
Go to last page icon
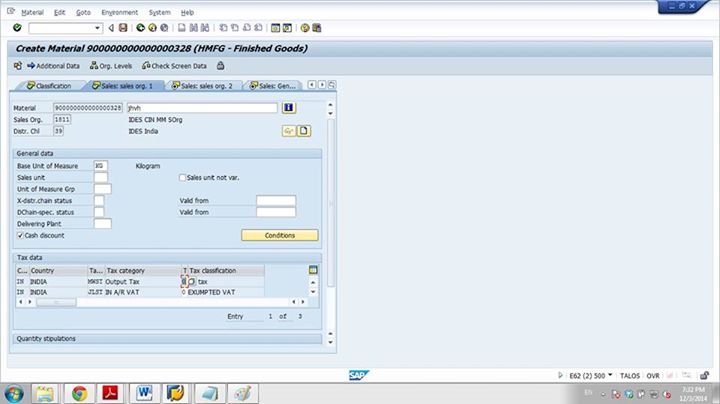pyautogui.click(x=258, y=28)
